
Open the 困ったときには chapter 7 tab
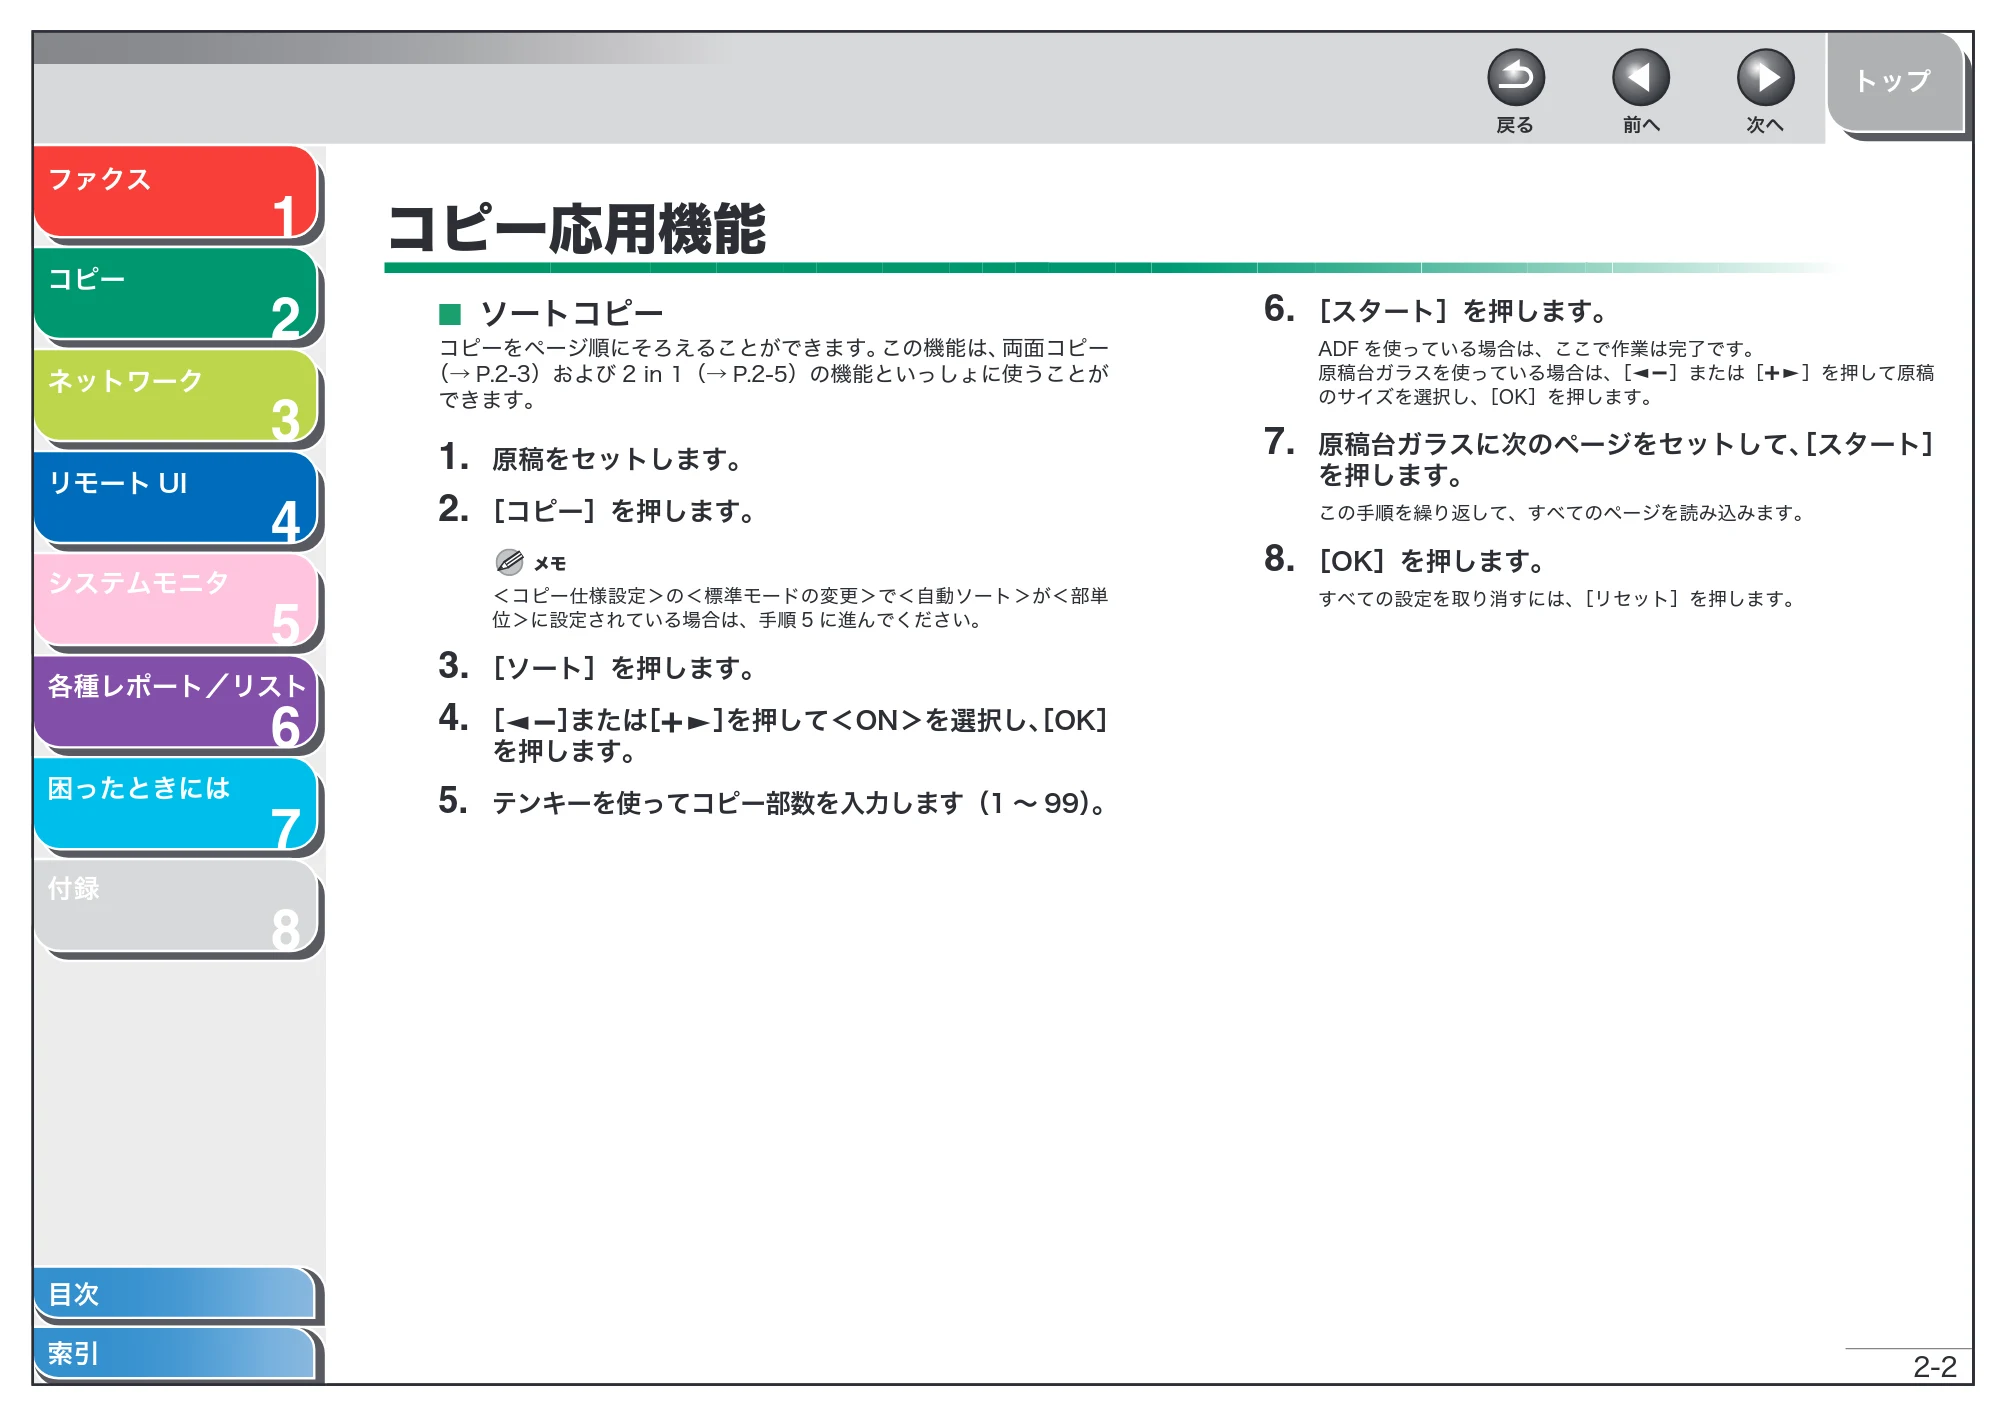pyautogui.click(x=176, y=804)
